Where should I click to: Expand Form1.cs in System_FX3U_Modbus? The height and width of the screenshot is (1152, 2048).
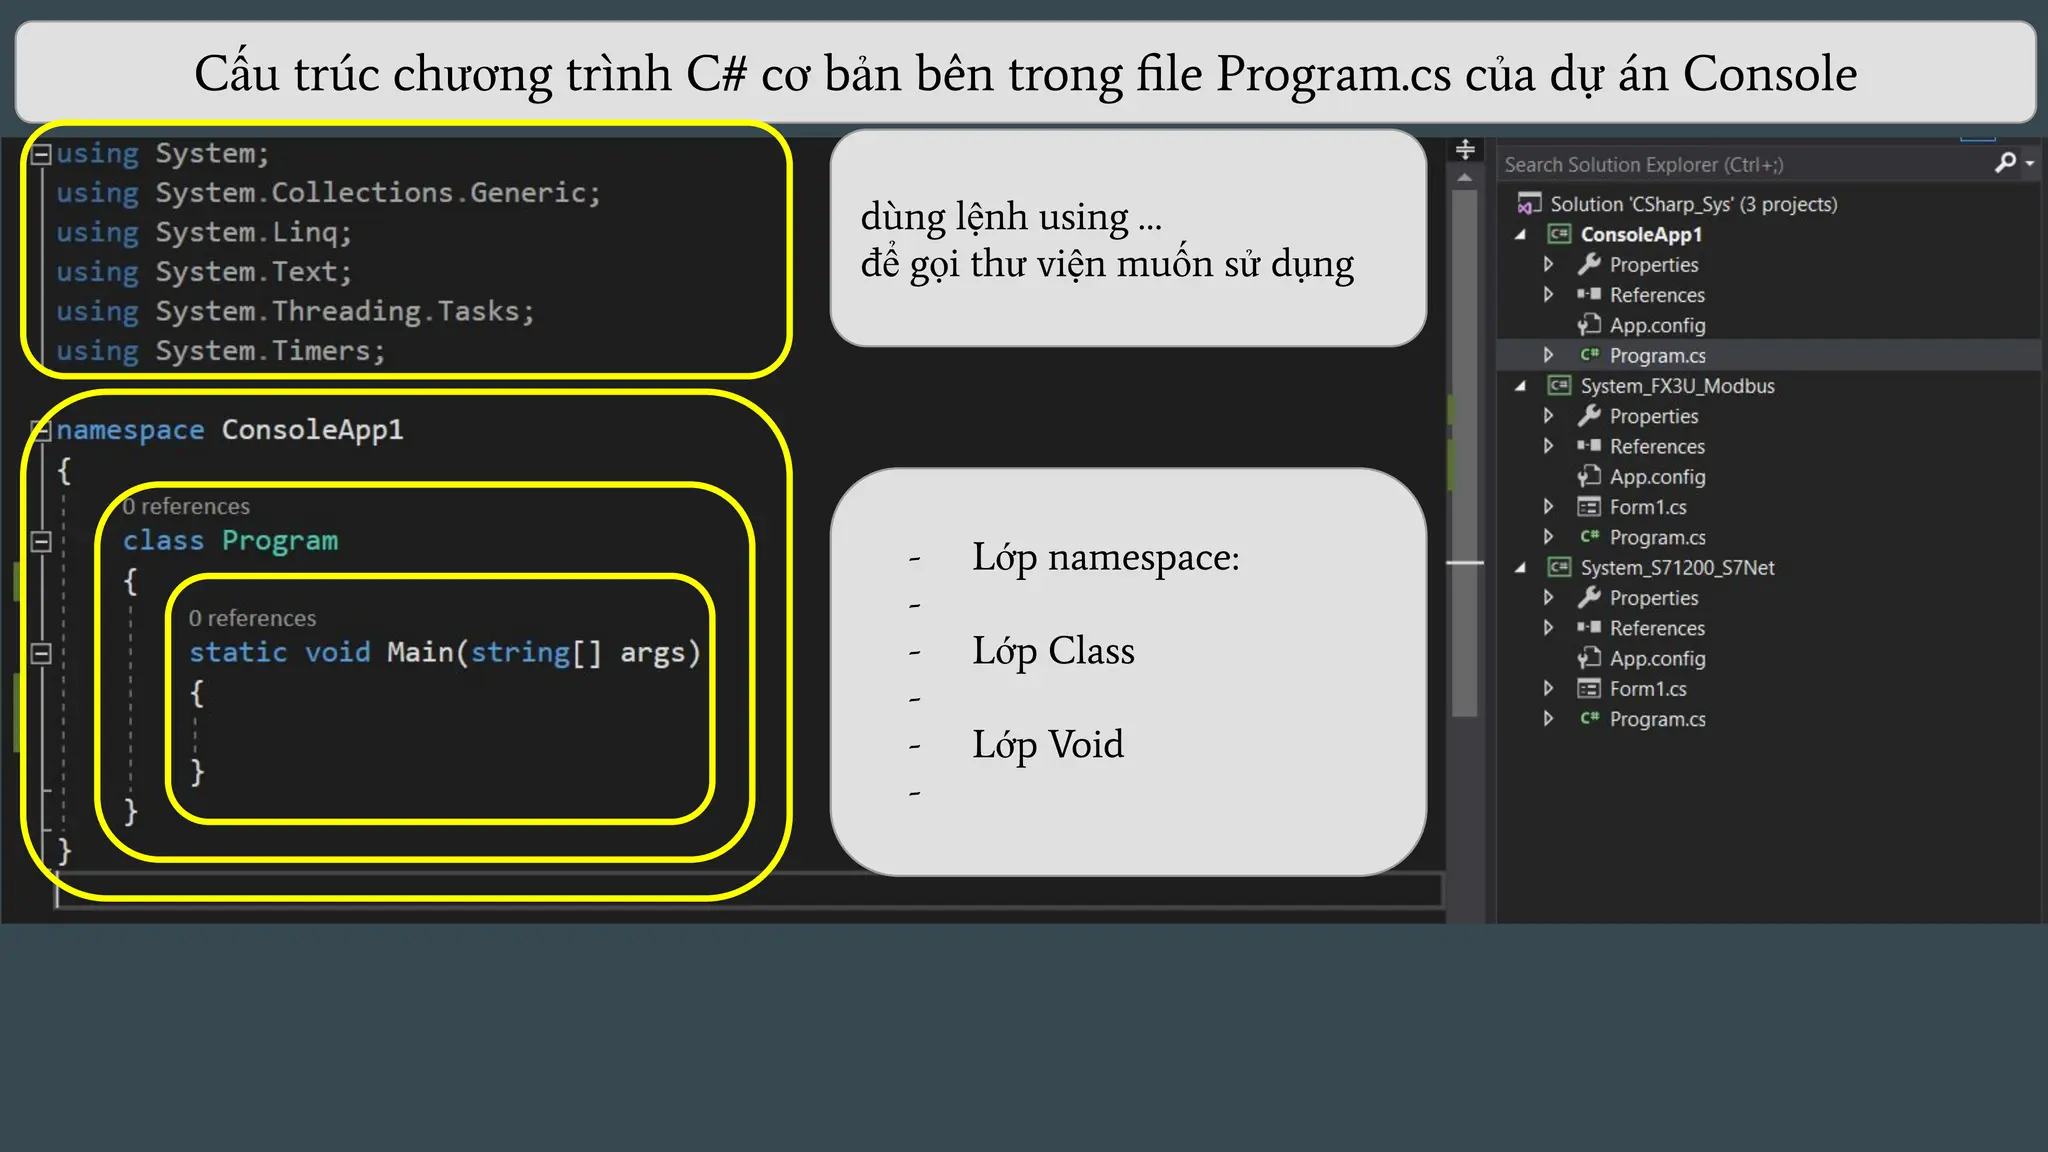(x=1548, y=506)
